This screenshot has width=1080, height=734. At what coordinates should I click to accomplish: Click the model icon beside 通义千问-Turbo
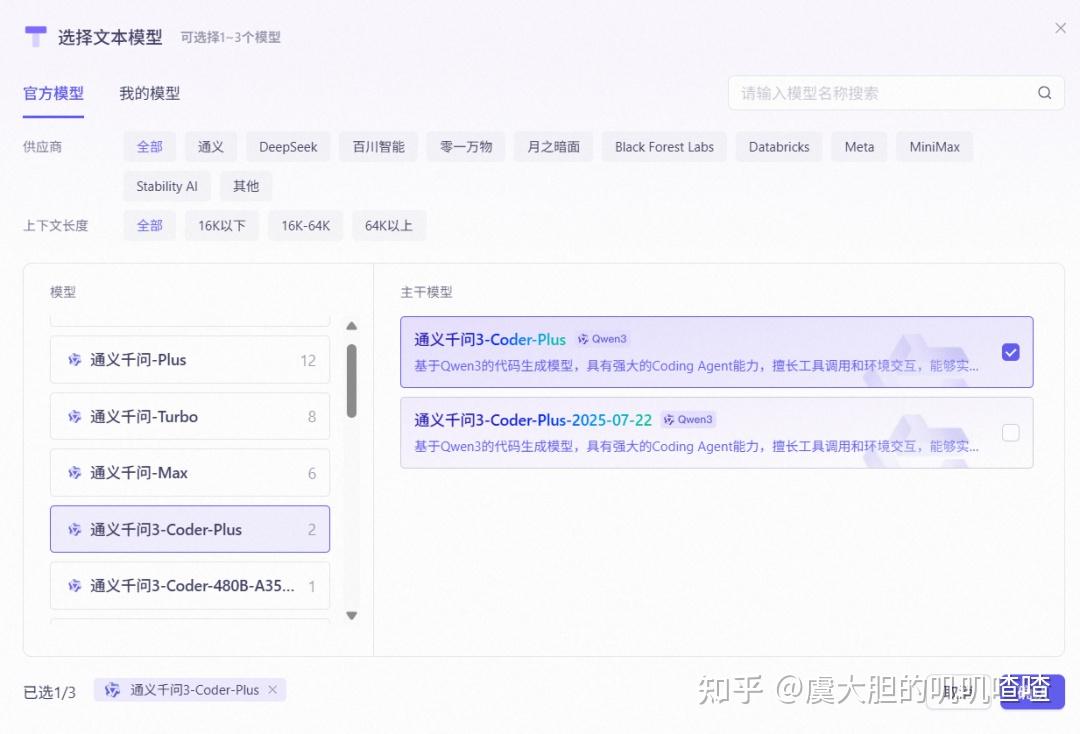pyautogui.click(x=74, y=416)
